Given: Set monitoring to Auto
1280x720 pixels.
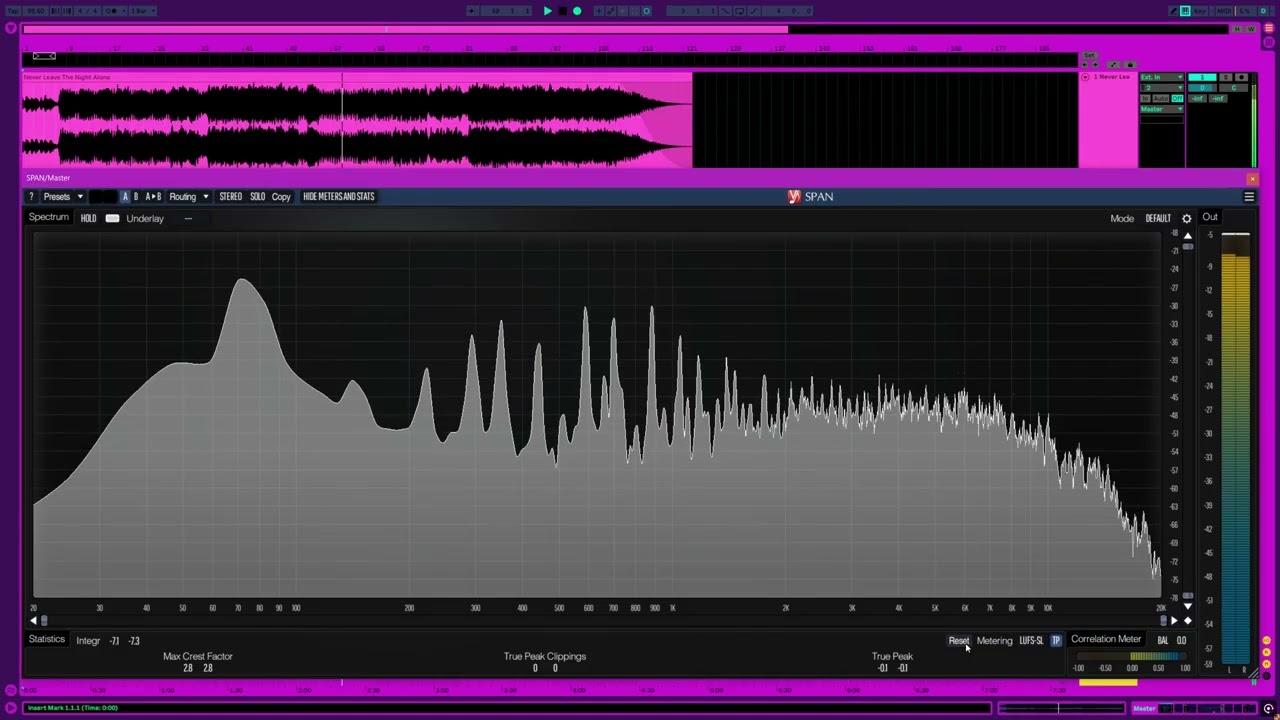Looking at the screenshot, I should [1161, 98].
